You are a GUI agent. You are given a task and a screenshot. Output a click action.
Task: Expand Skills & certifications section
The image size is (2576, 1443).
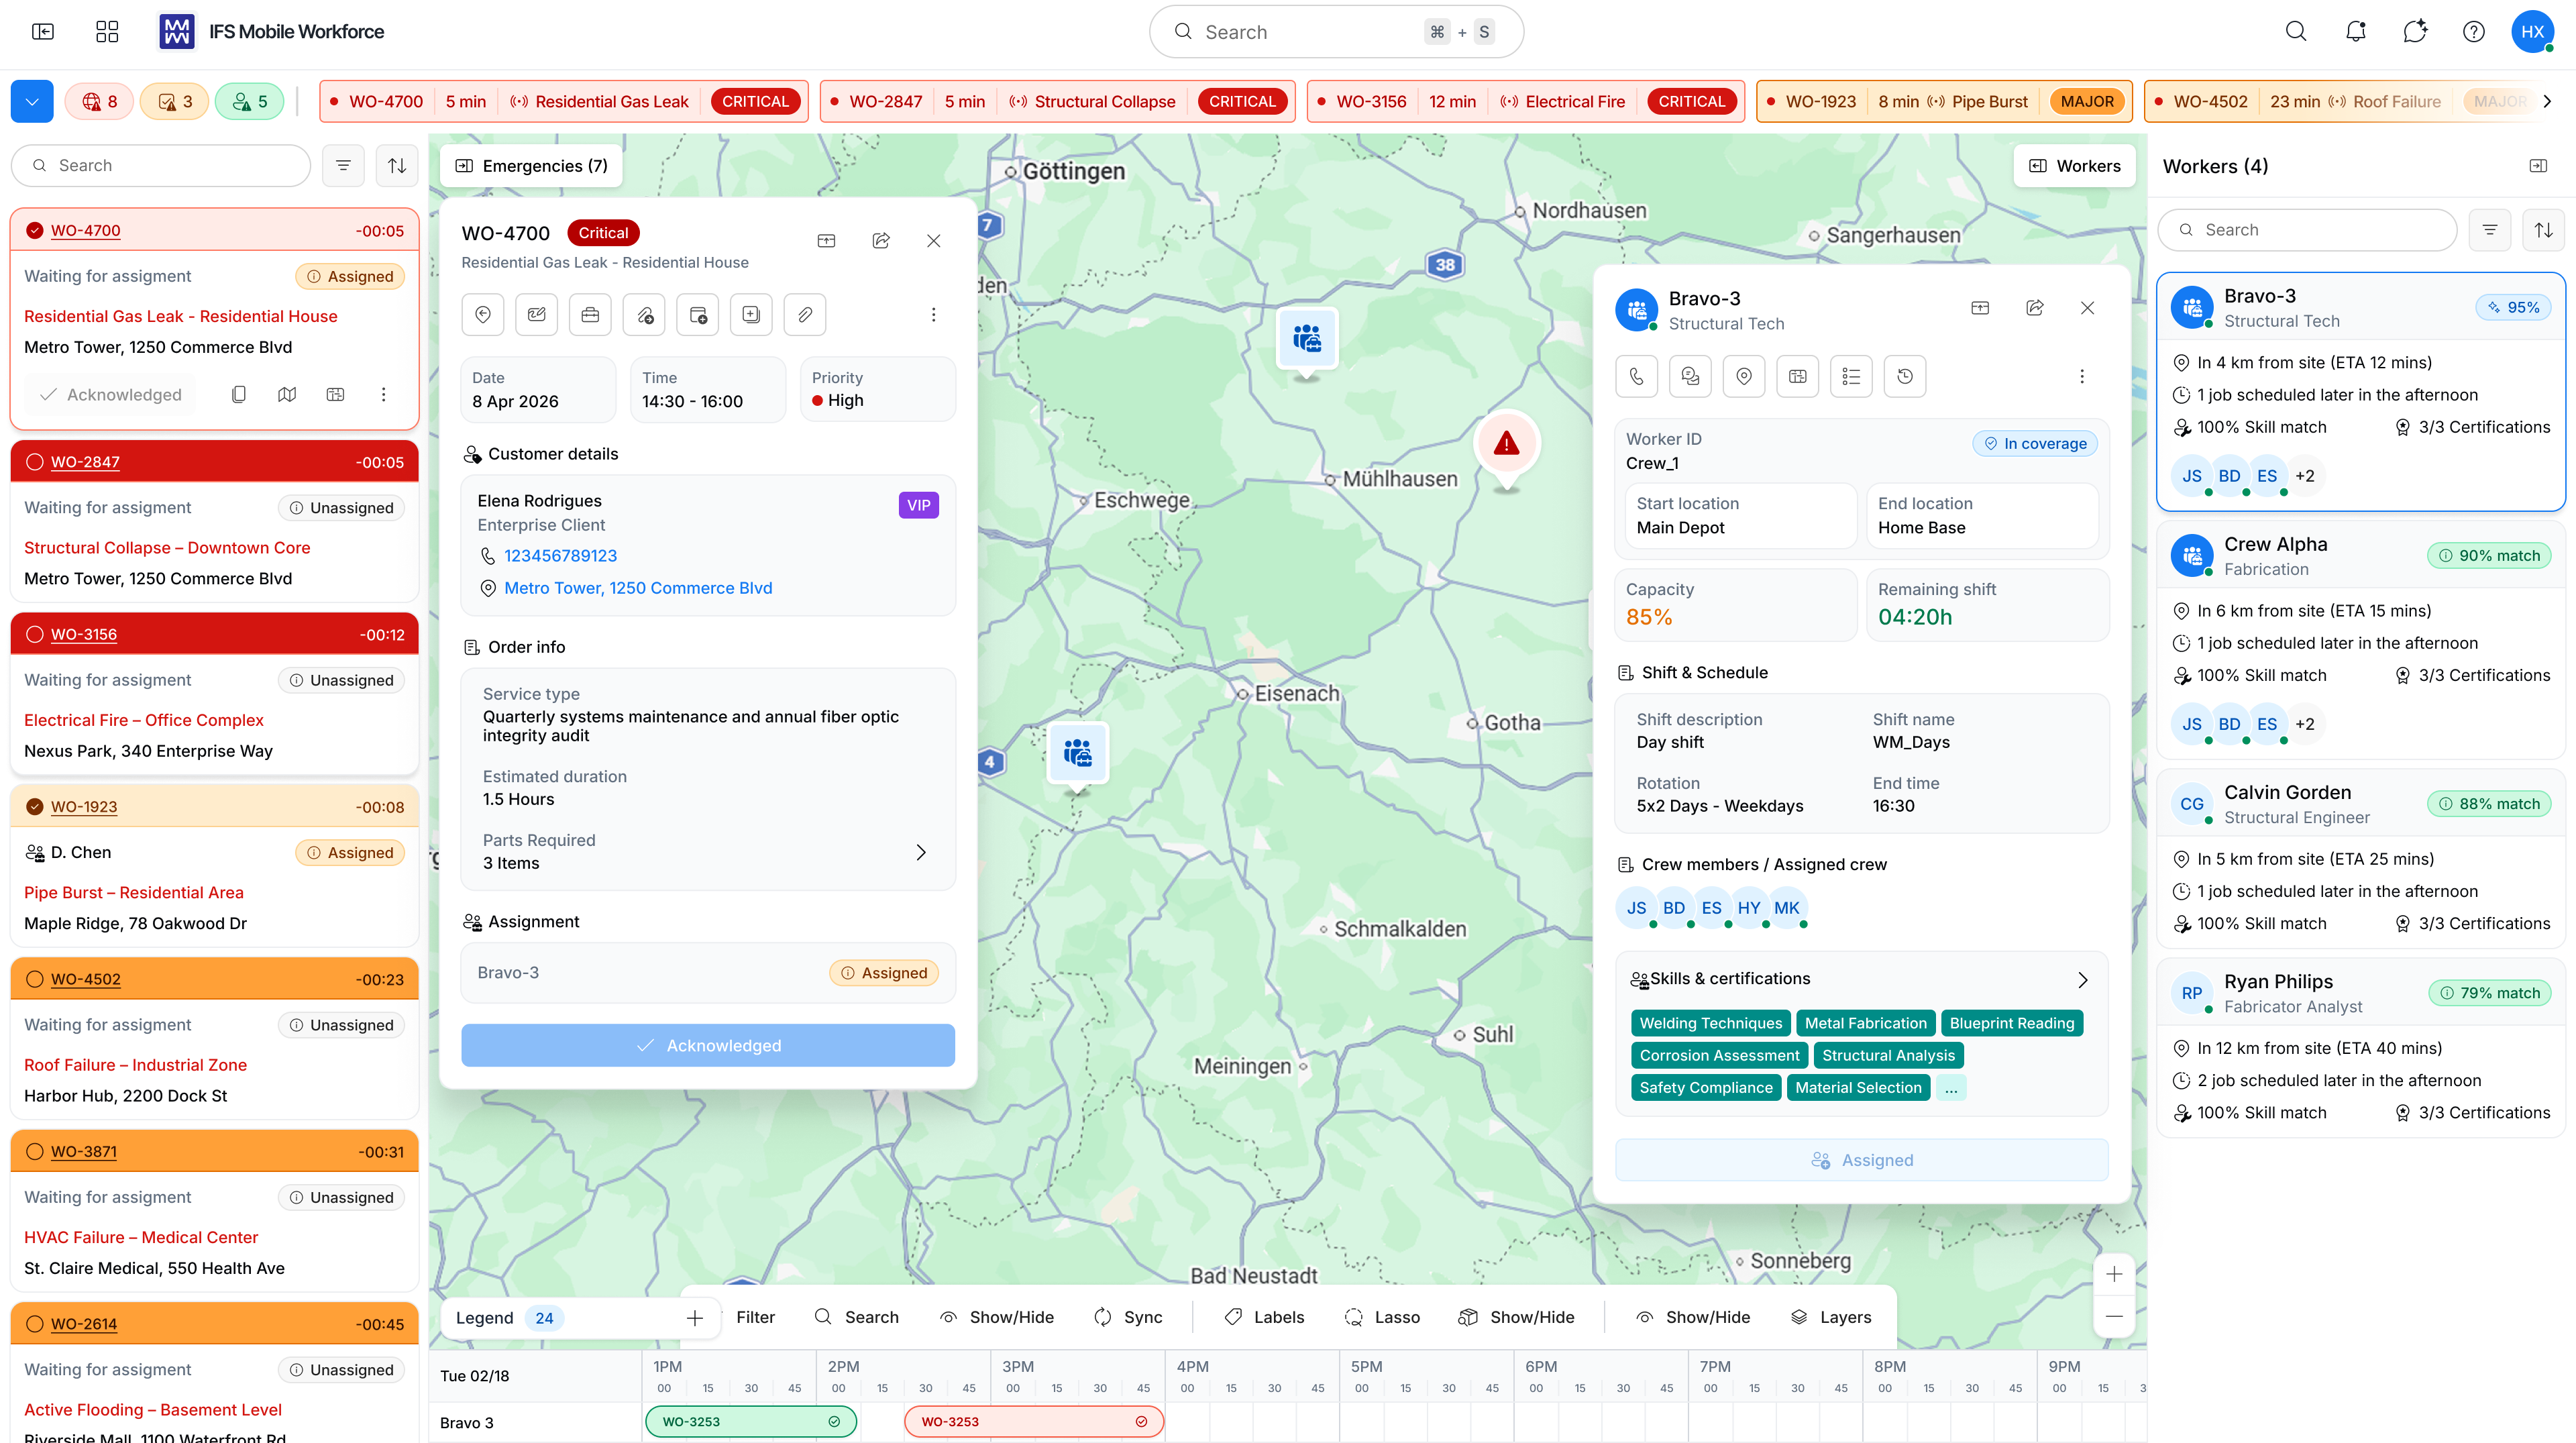2082,980
